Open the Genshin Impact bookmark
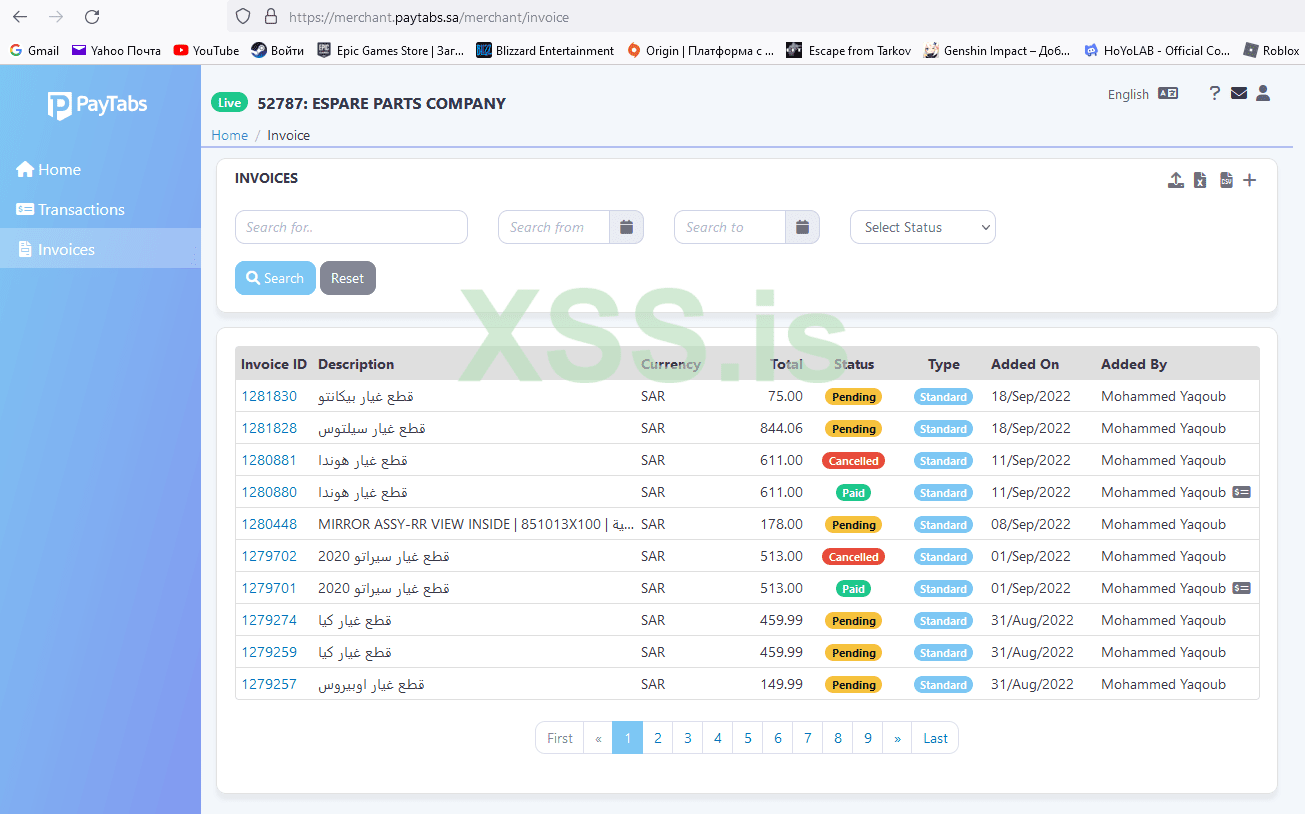The image size is (1305, 814). 997,50
